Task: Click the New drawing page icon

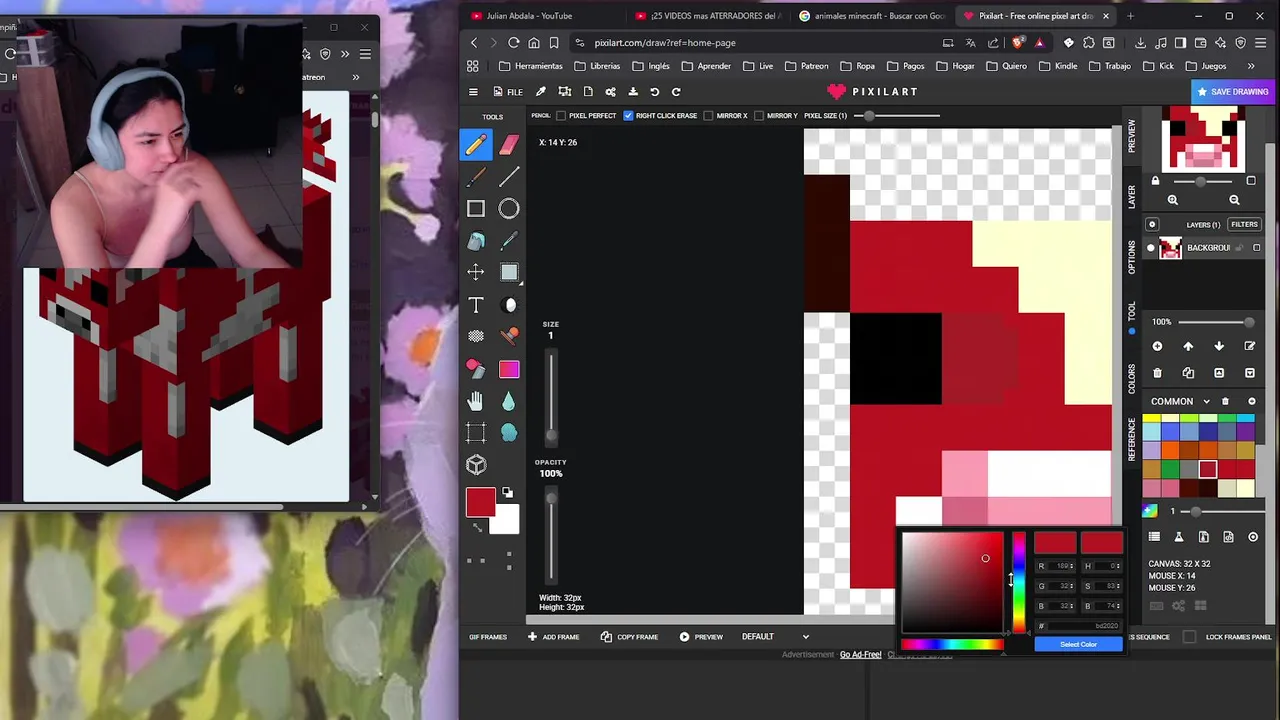Action: coord(588,92)
